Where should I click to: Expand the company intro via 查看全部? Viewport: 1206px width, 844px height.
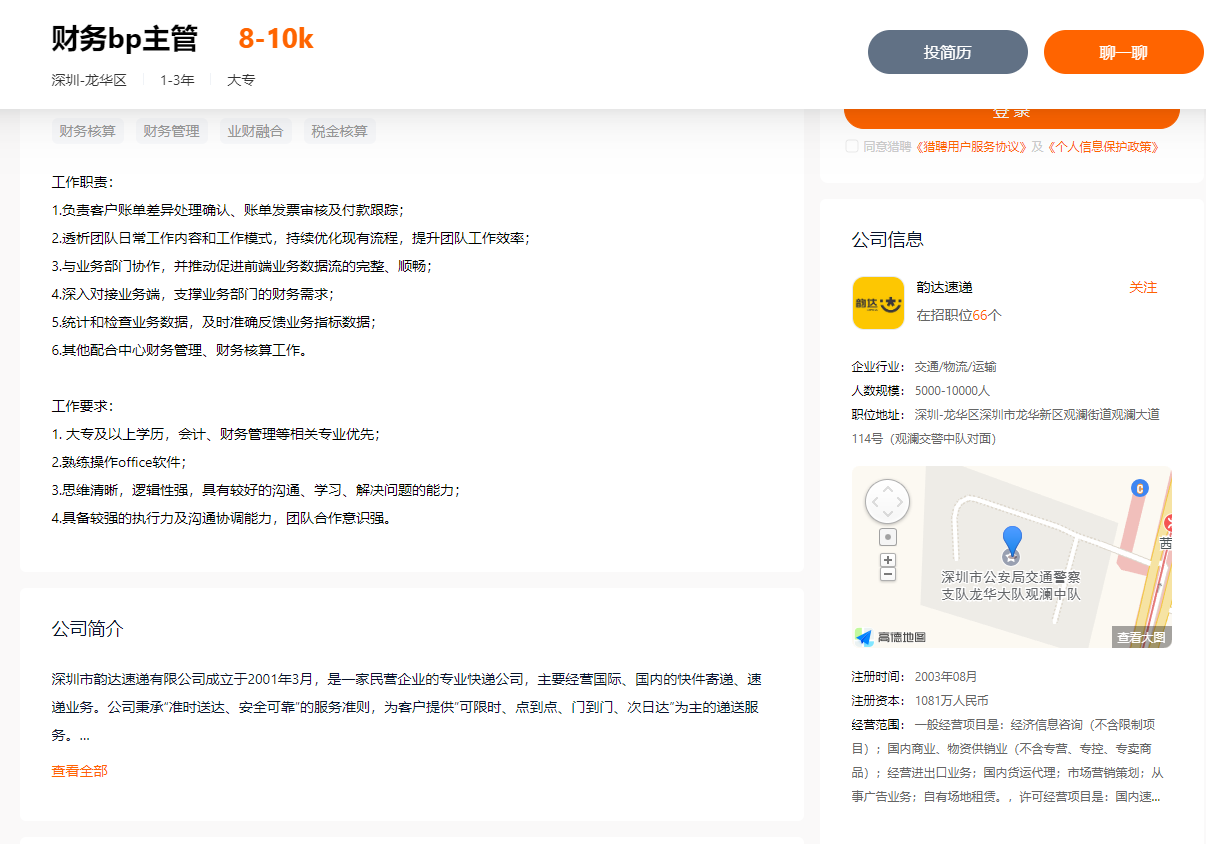(79, 770)
